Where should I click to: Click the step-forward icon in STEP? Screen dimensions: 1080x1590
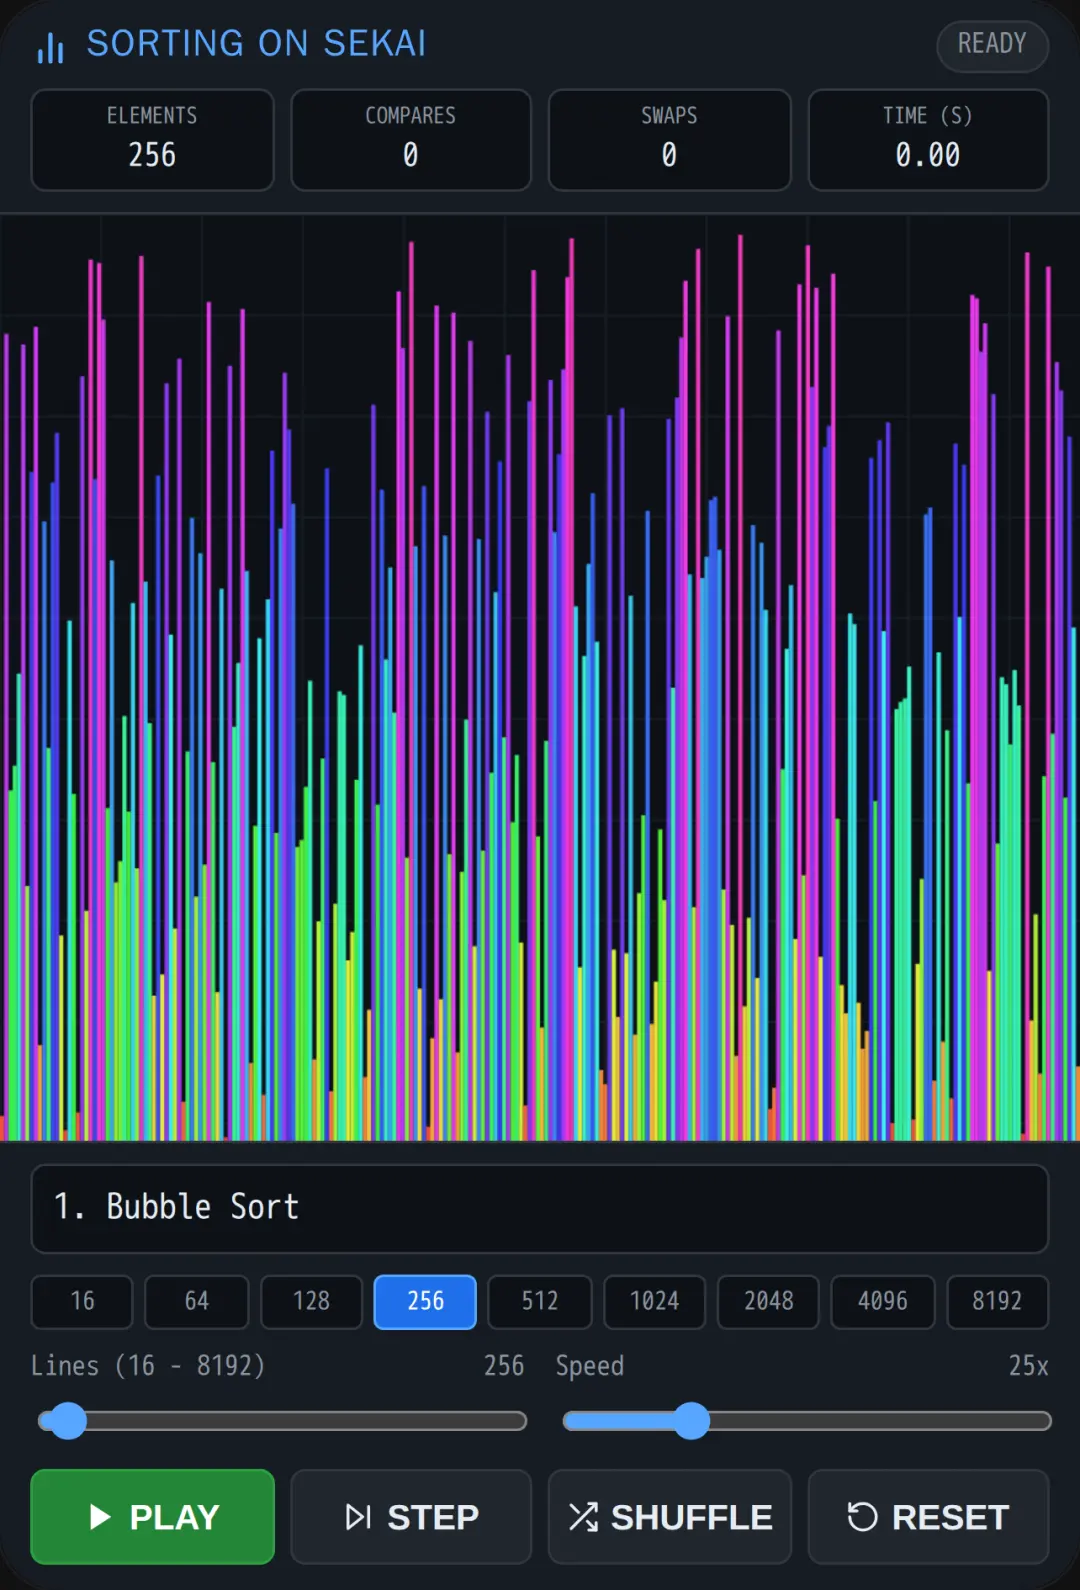358,1517
